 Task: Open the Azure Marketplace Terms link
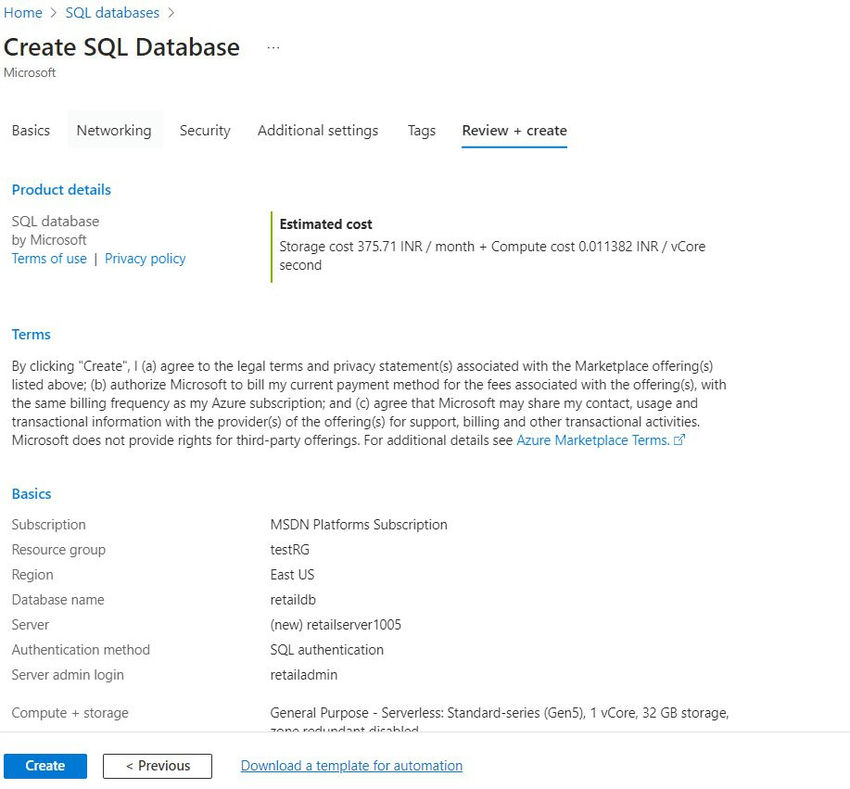point(593,440)
